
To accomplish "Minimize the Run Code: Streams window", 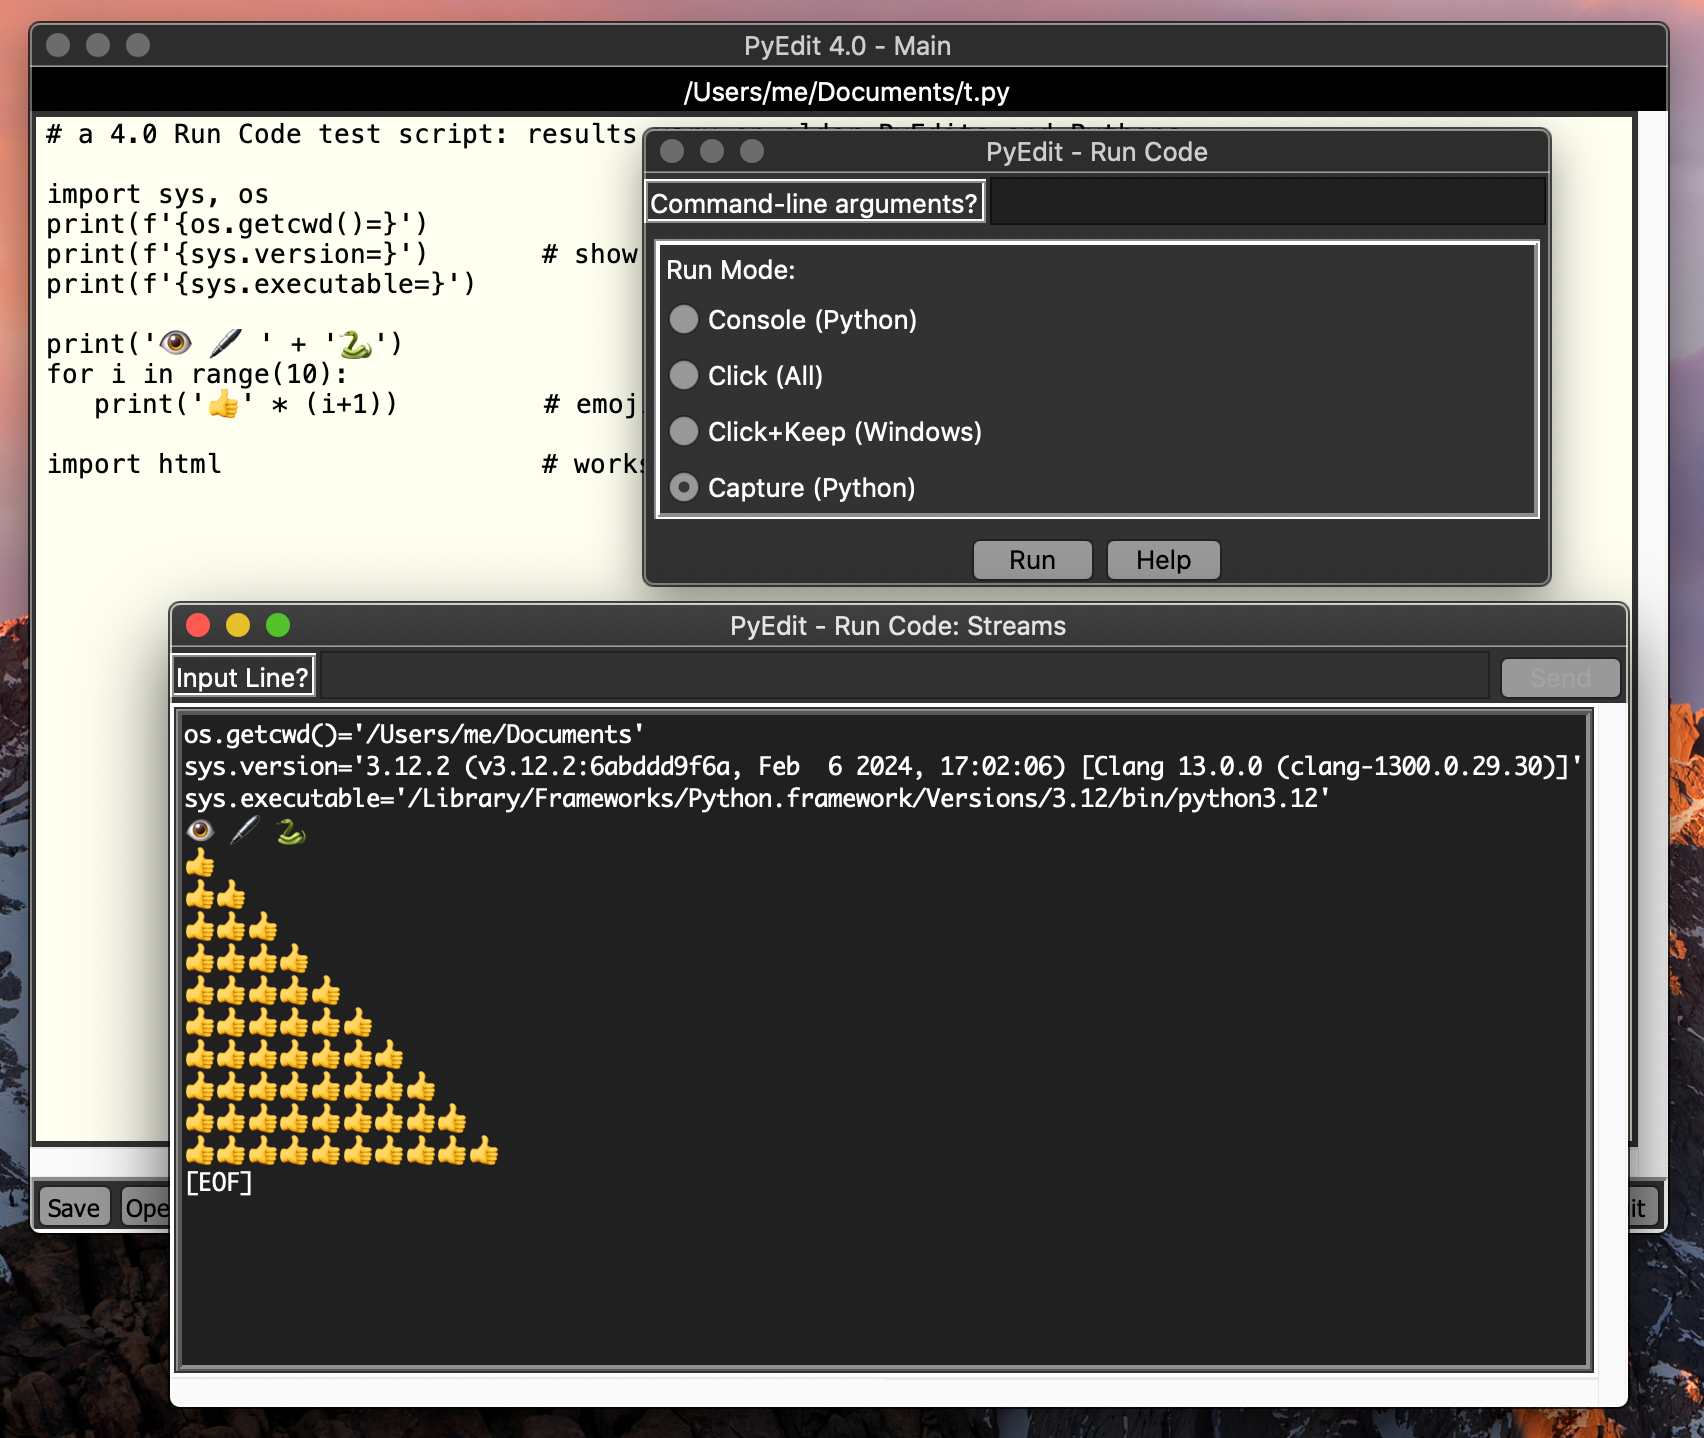I will 238,625.
